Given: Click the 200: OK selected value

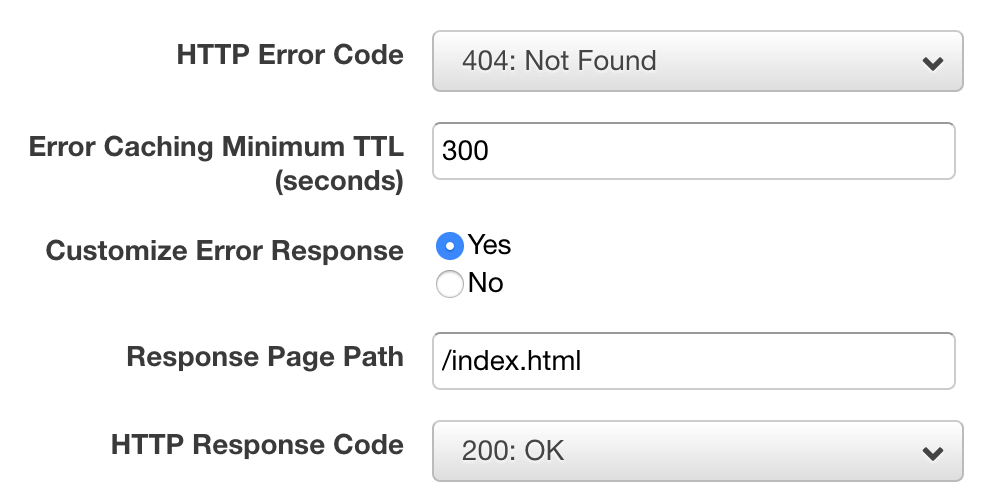Looking at the screenshot, I should pyautogui.click(x=513, y=451).
